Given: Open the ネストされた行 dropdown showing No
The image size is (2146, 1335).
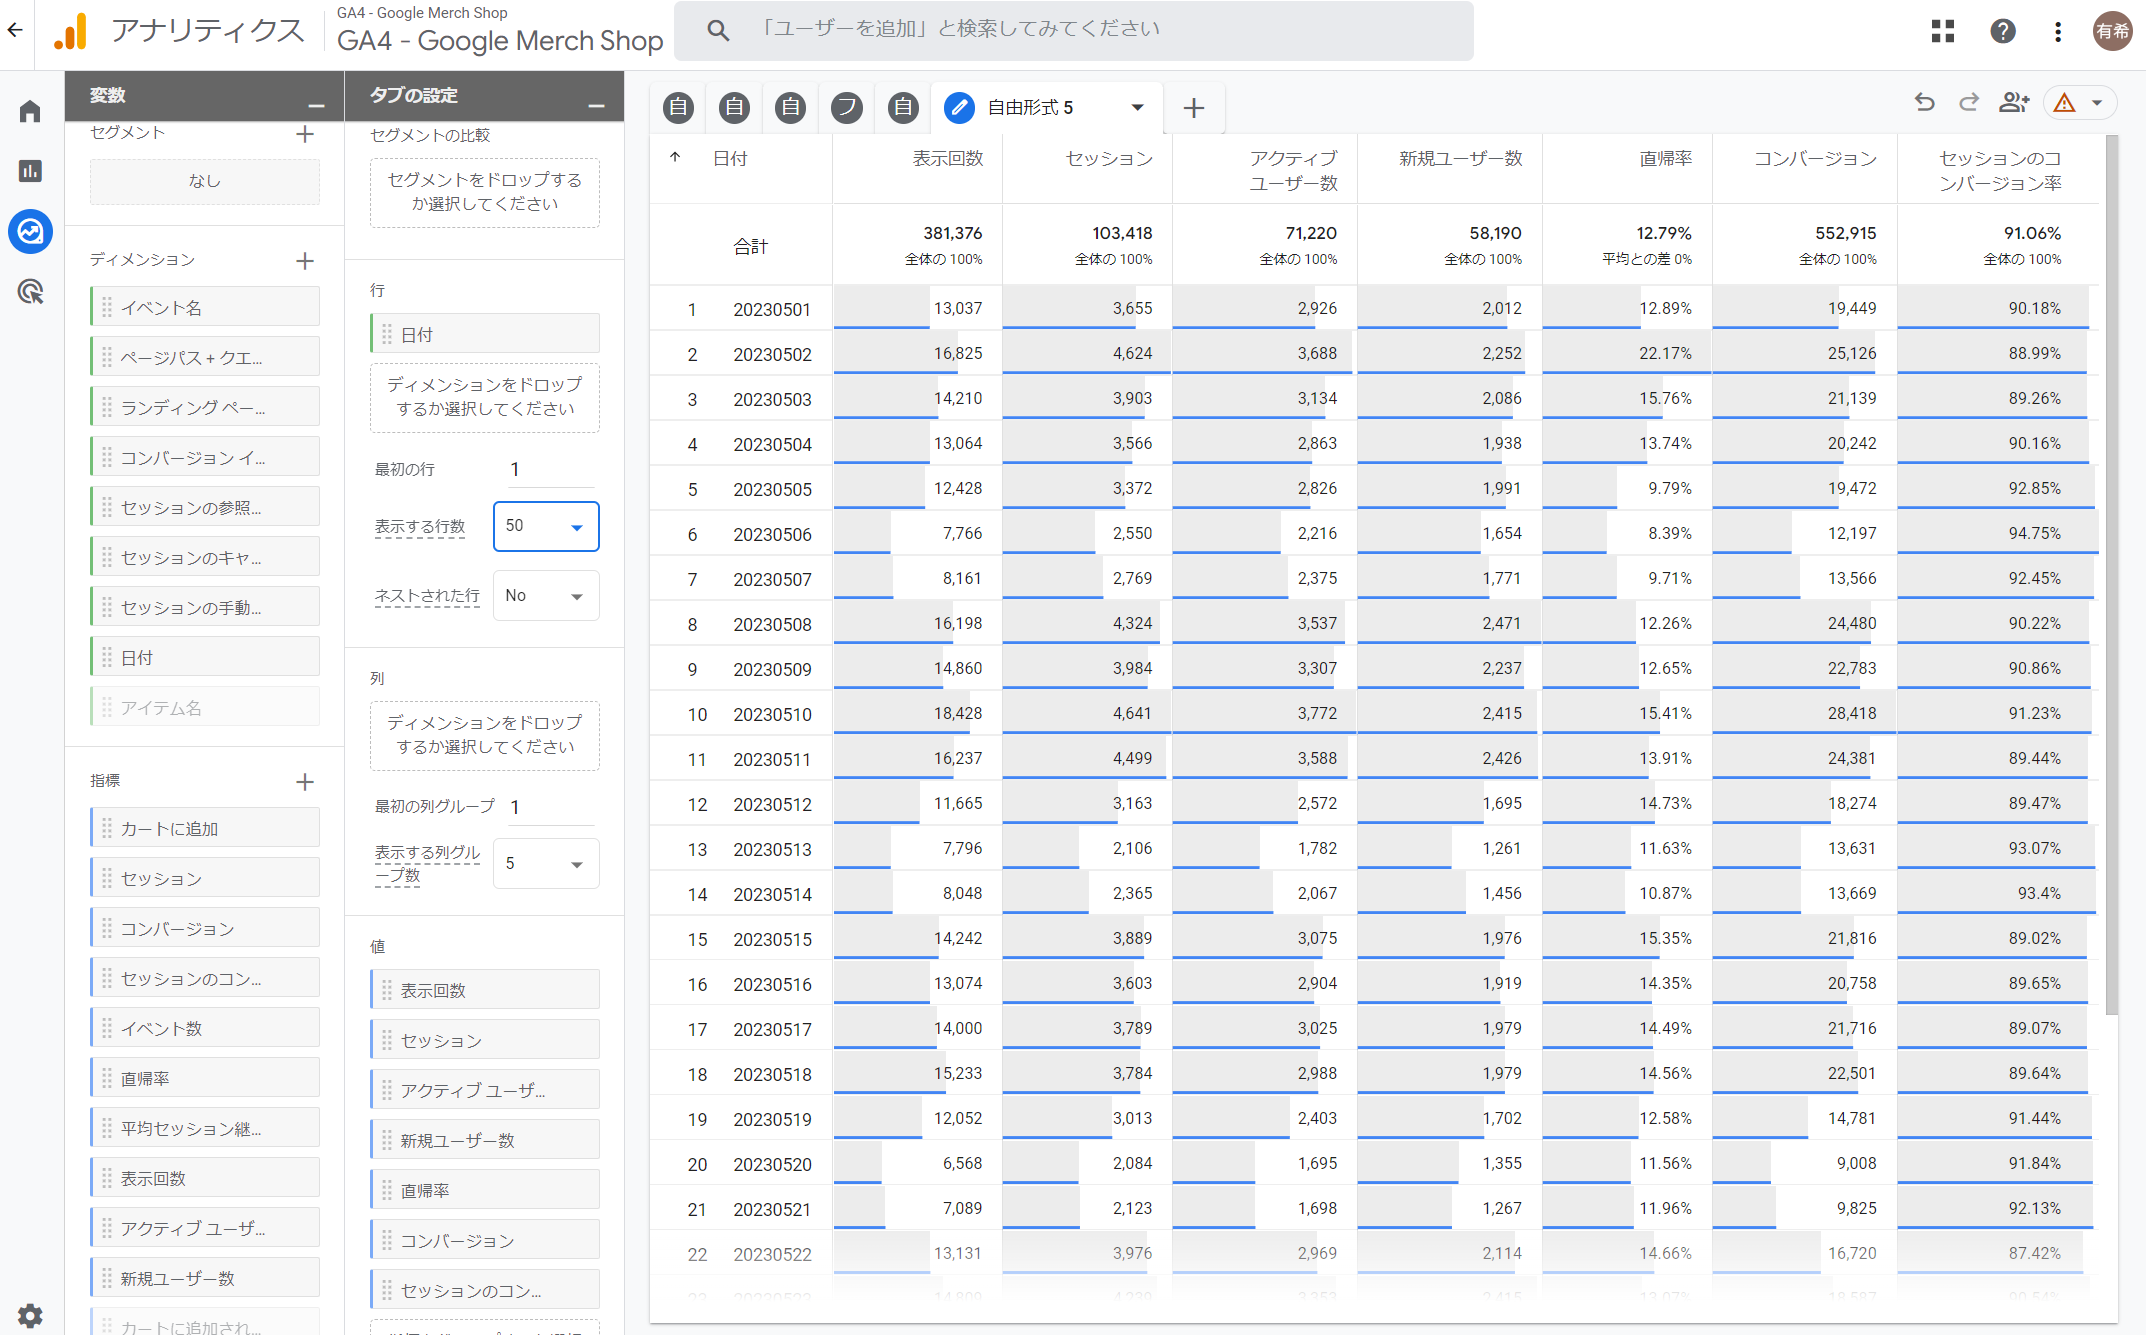Looking at the screenshot, I should click(x=545, y=596).
